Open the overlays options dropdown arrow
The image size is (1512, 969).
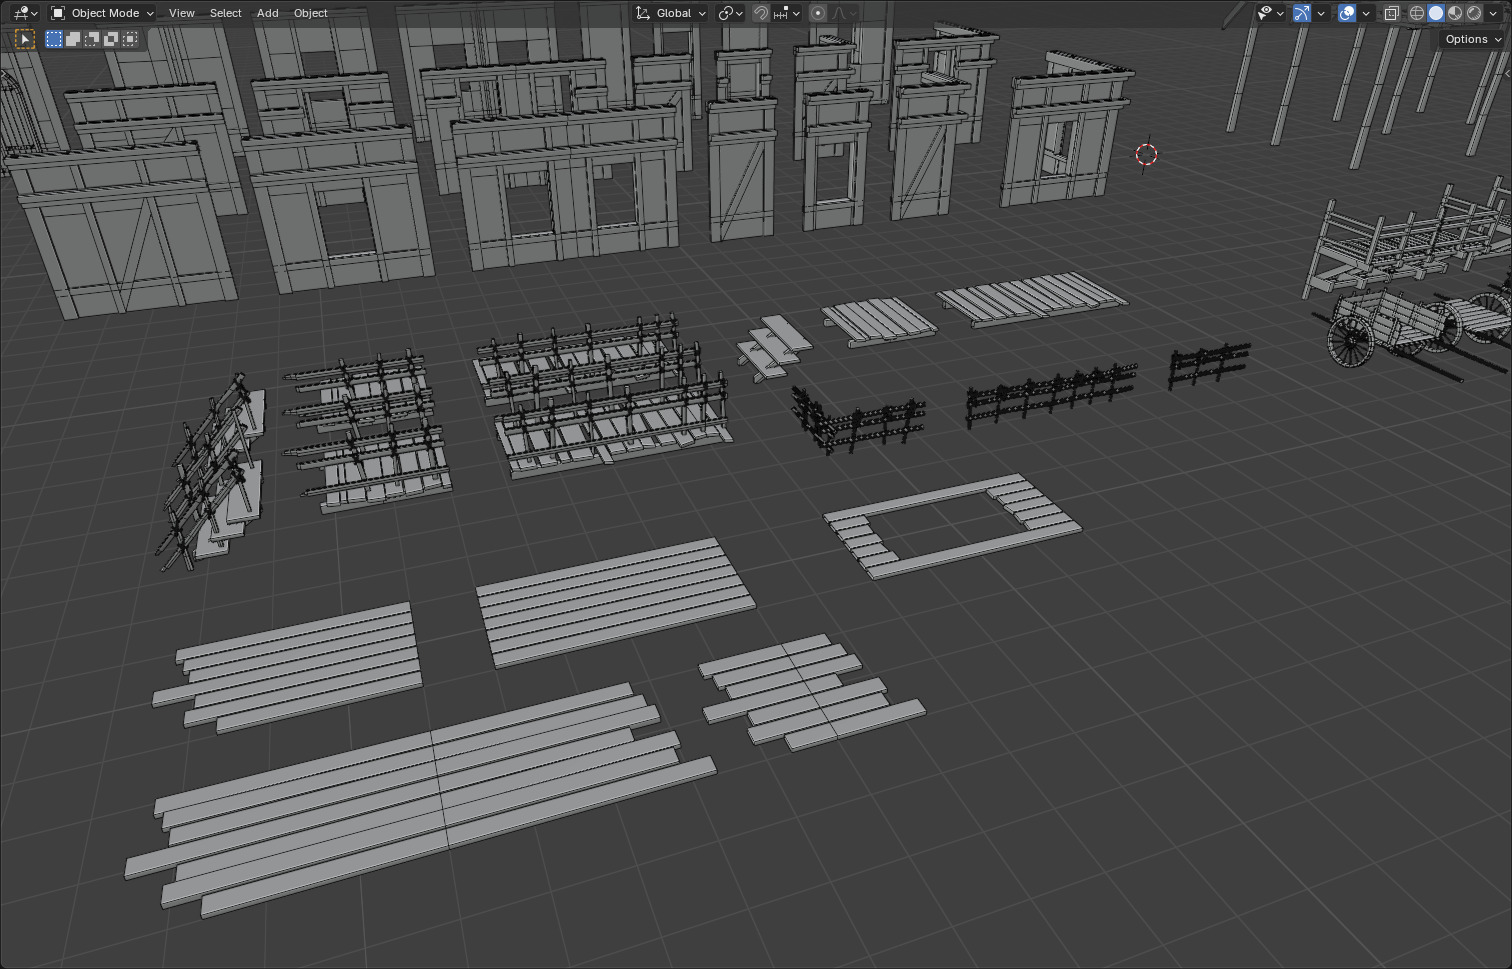click(x=1366, y=13)
